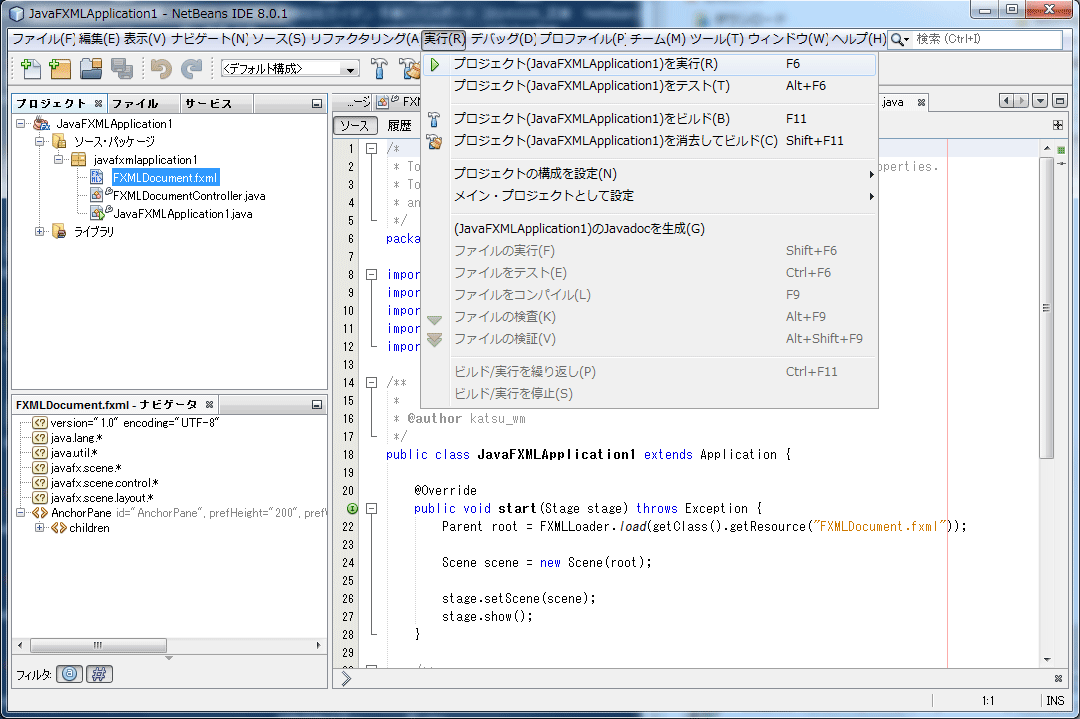The width and height of the screenshot is (1080, 719).
Task: Expand the children node in navigator
Action: (x=39, y=528)
